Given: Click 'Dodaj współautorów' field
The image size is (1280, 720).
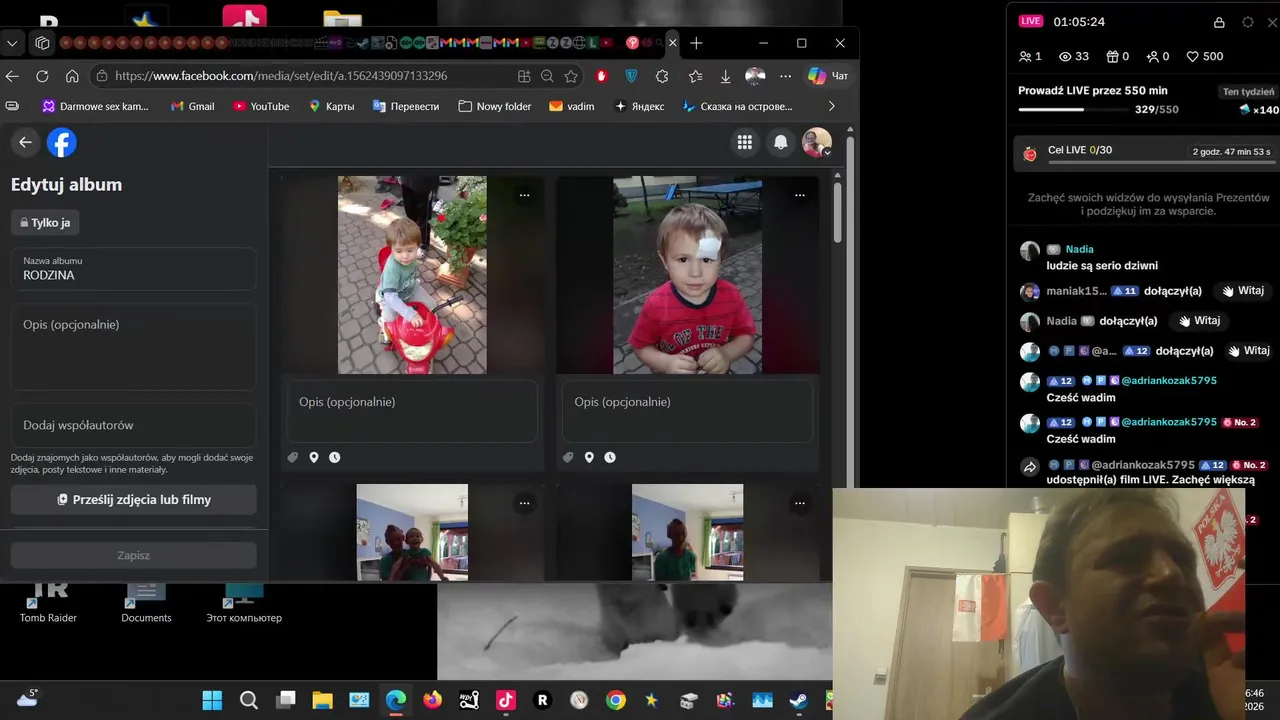Looking at the screenshot, I should pyautogui.click(x=134, y=425).
